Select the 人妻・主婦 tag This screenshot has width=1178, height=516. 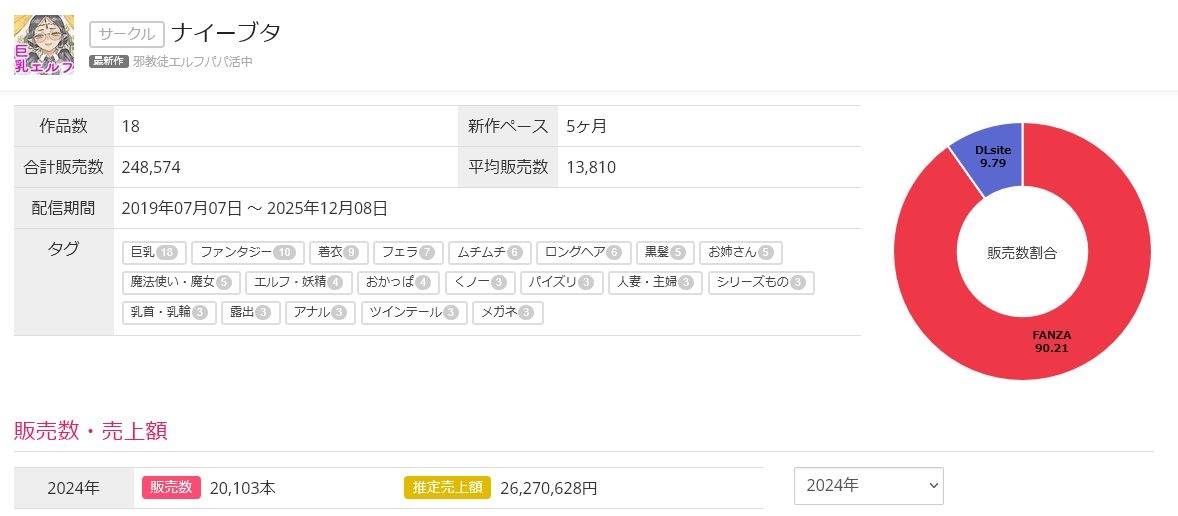655,283
